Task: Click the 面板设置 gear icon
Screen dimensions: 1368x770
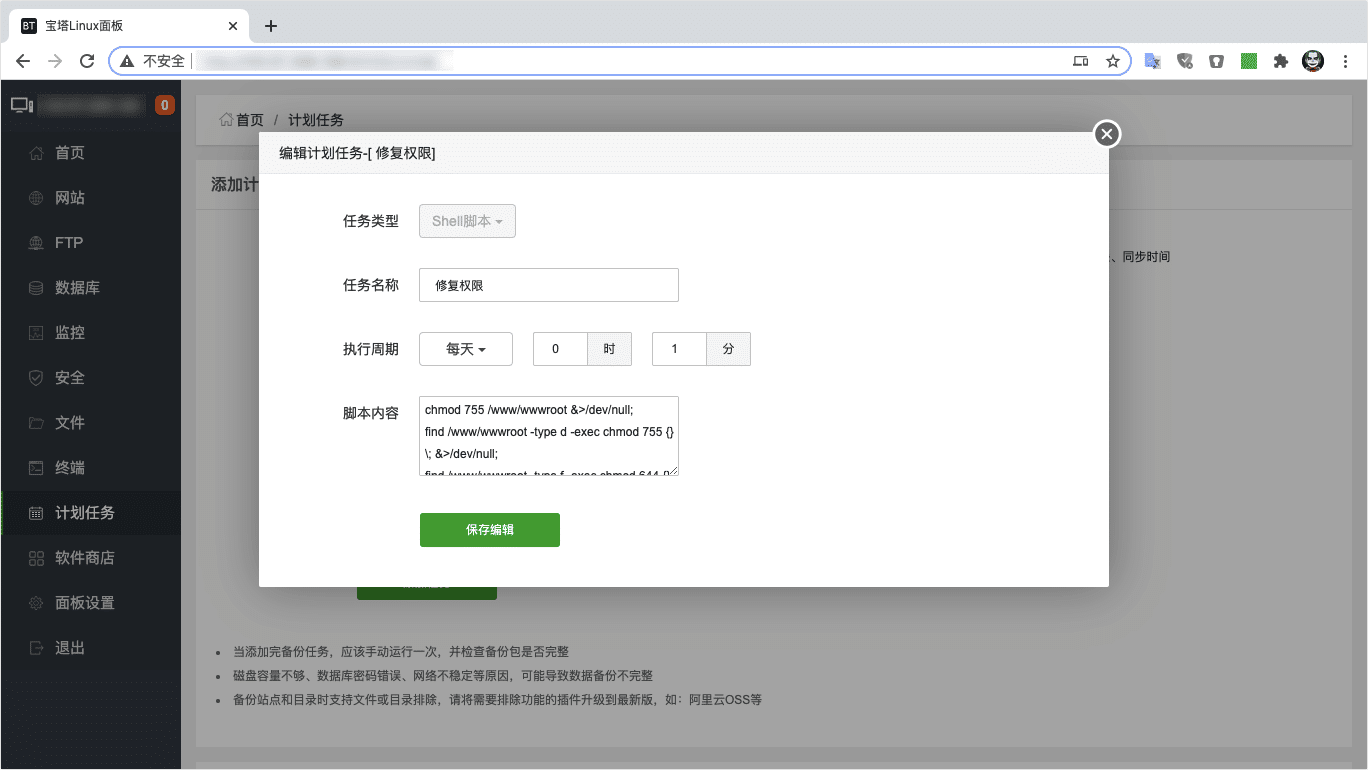Action: point(36,603)
